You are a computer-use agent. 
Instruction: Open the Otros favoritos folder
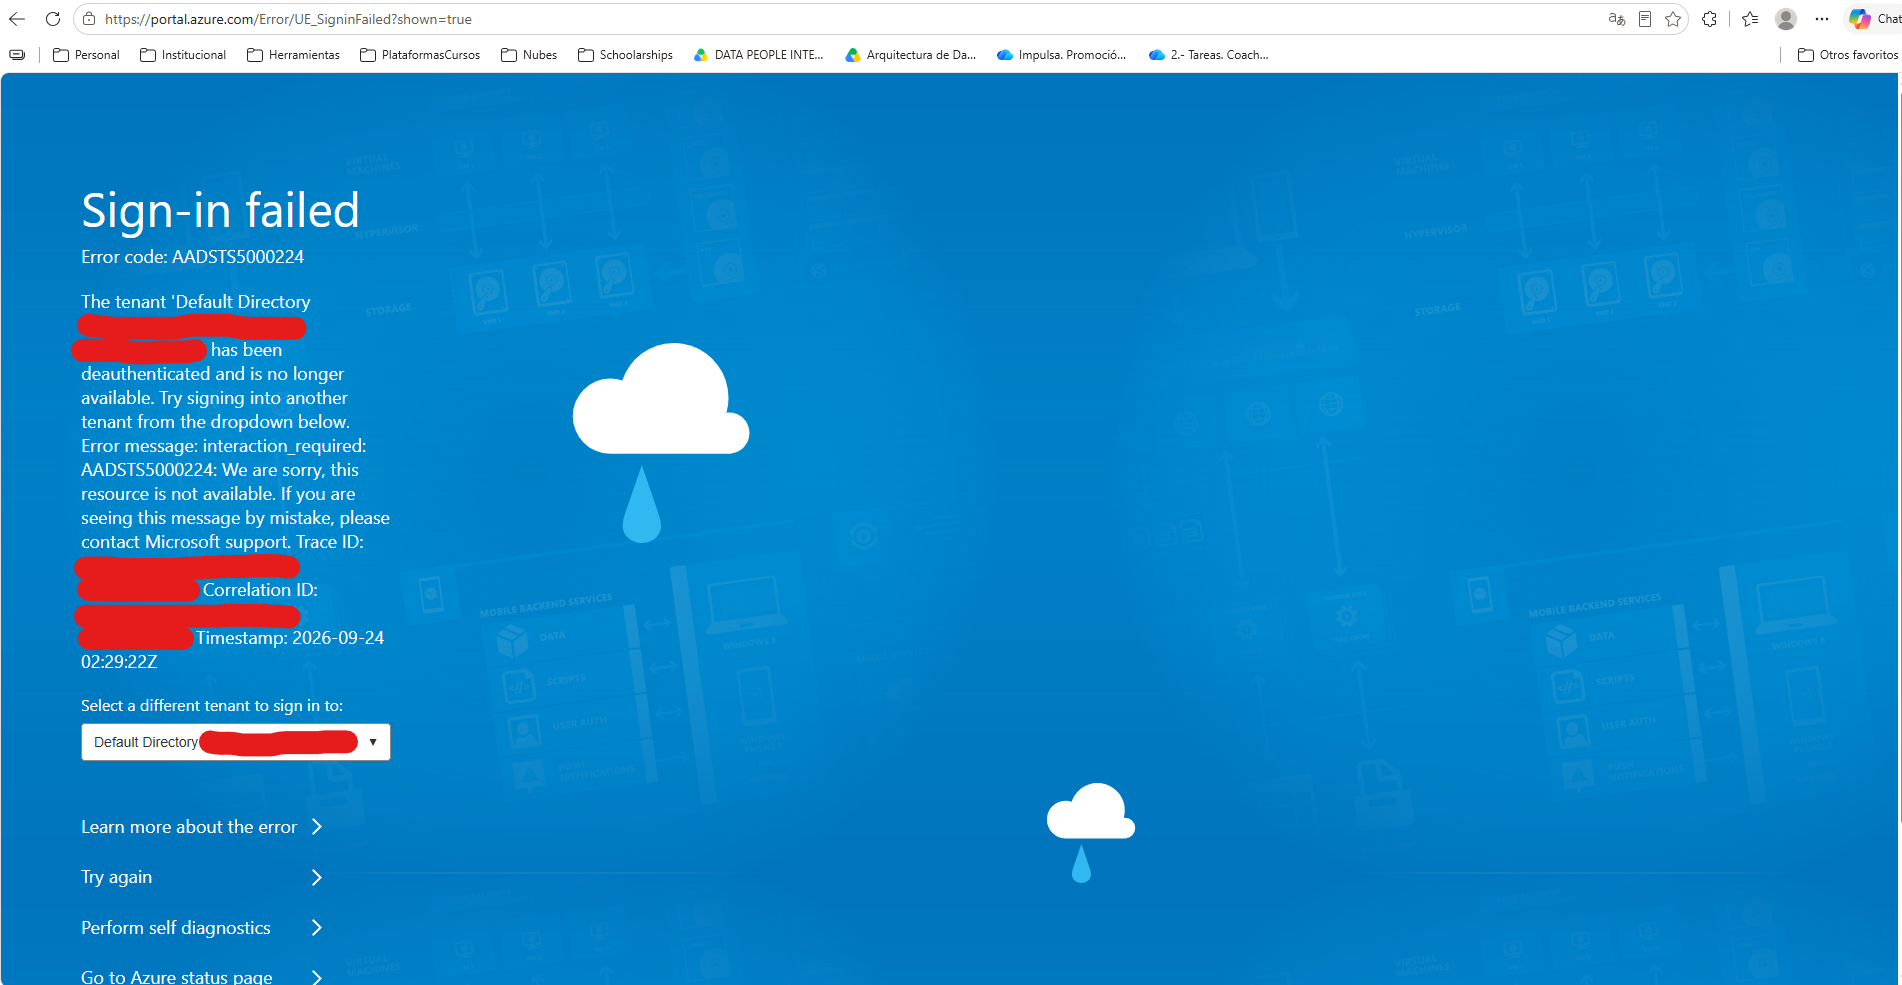[x=1847, y=55]
